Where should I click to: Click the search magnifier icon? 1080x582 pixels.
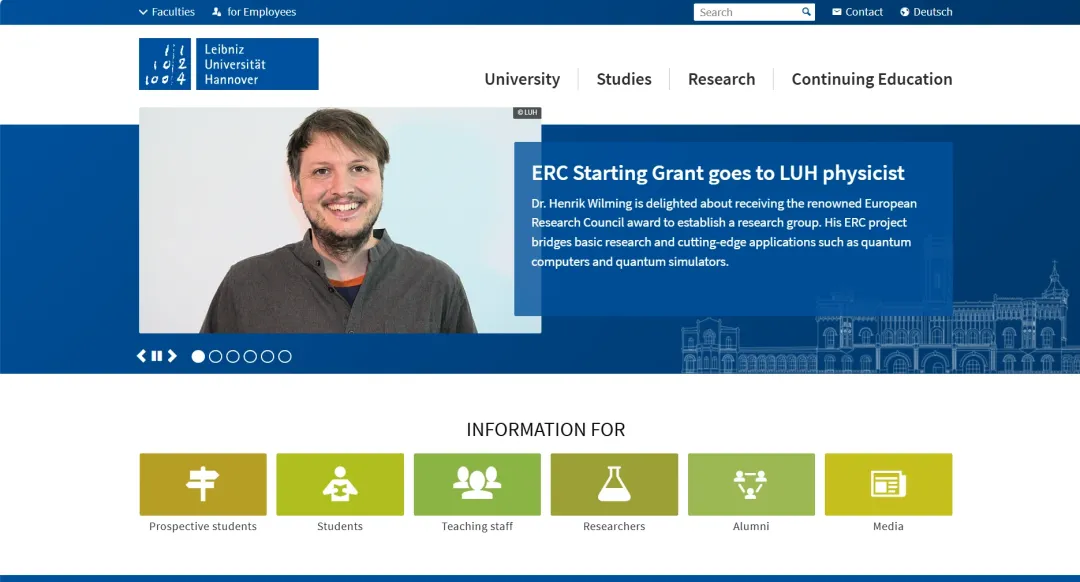[x=807, y=12]
